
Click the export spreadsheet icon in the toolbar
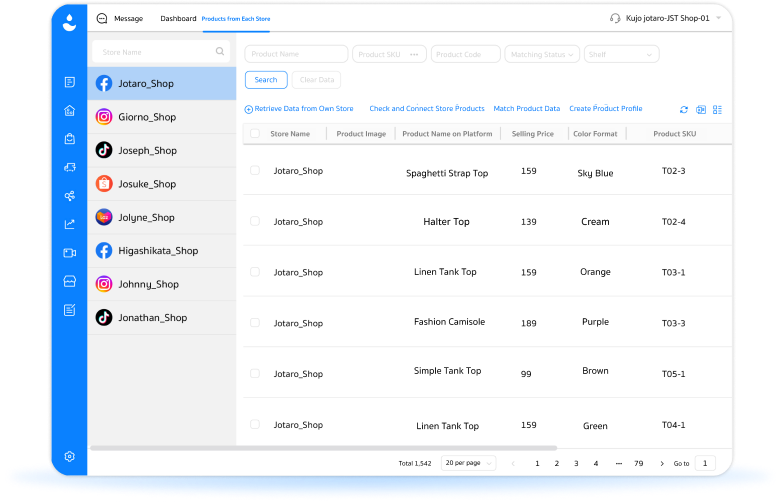pos(701,110)
